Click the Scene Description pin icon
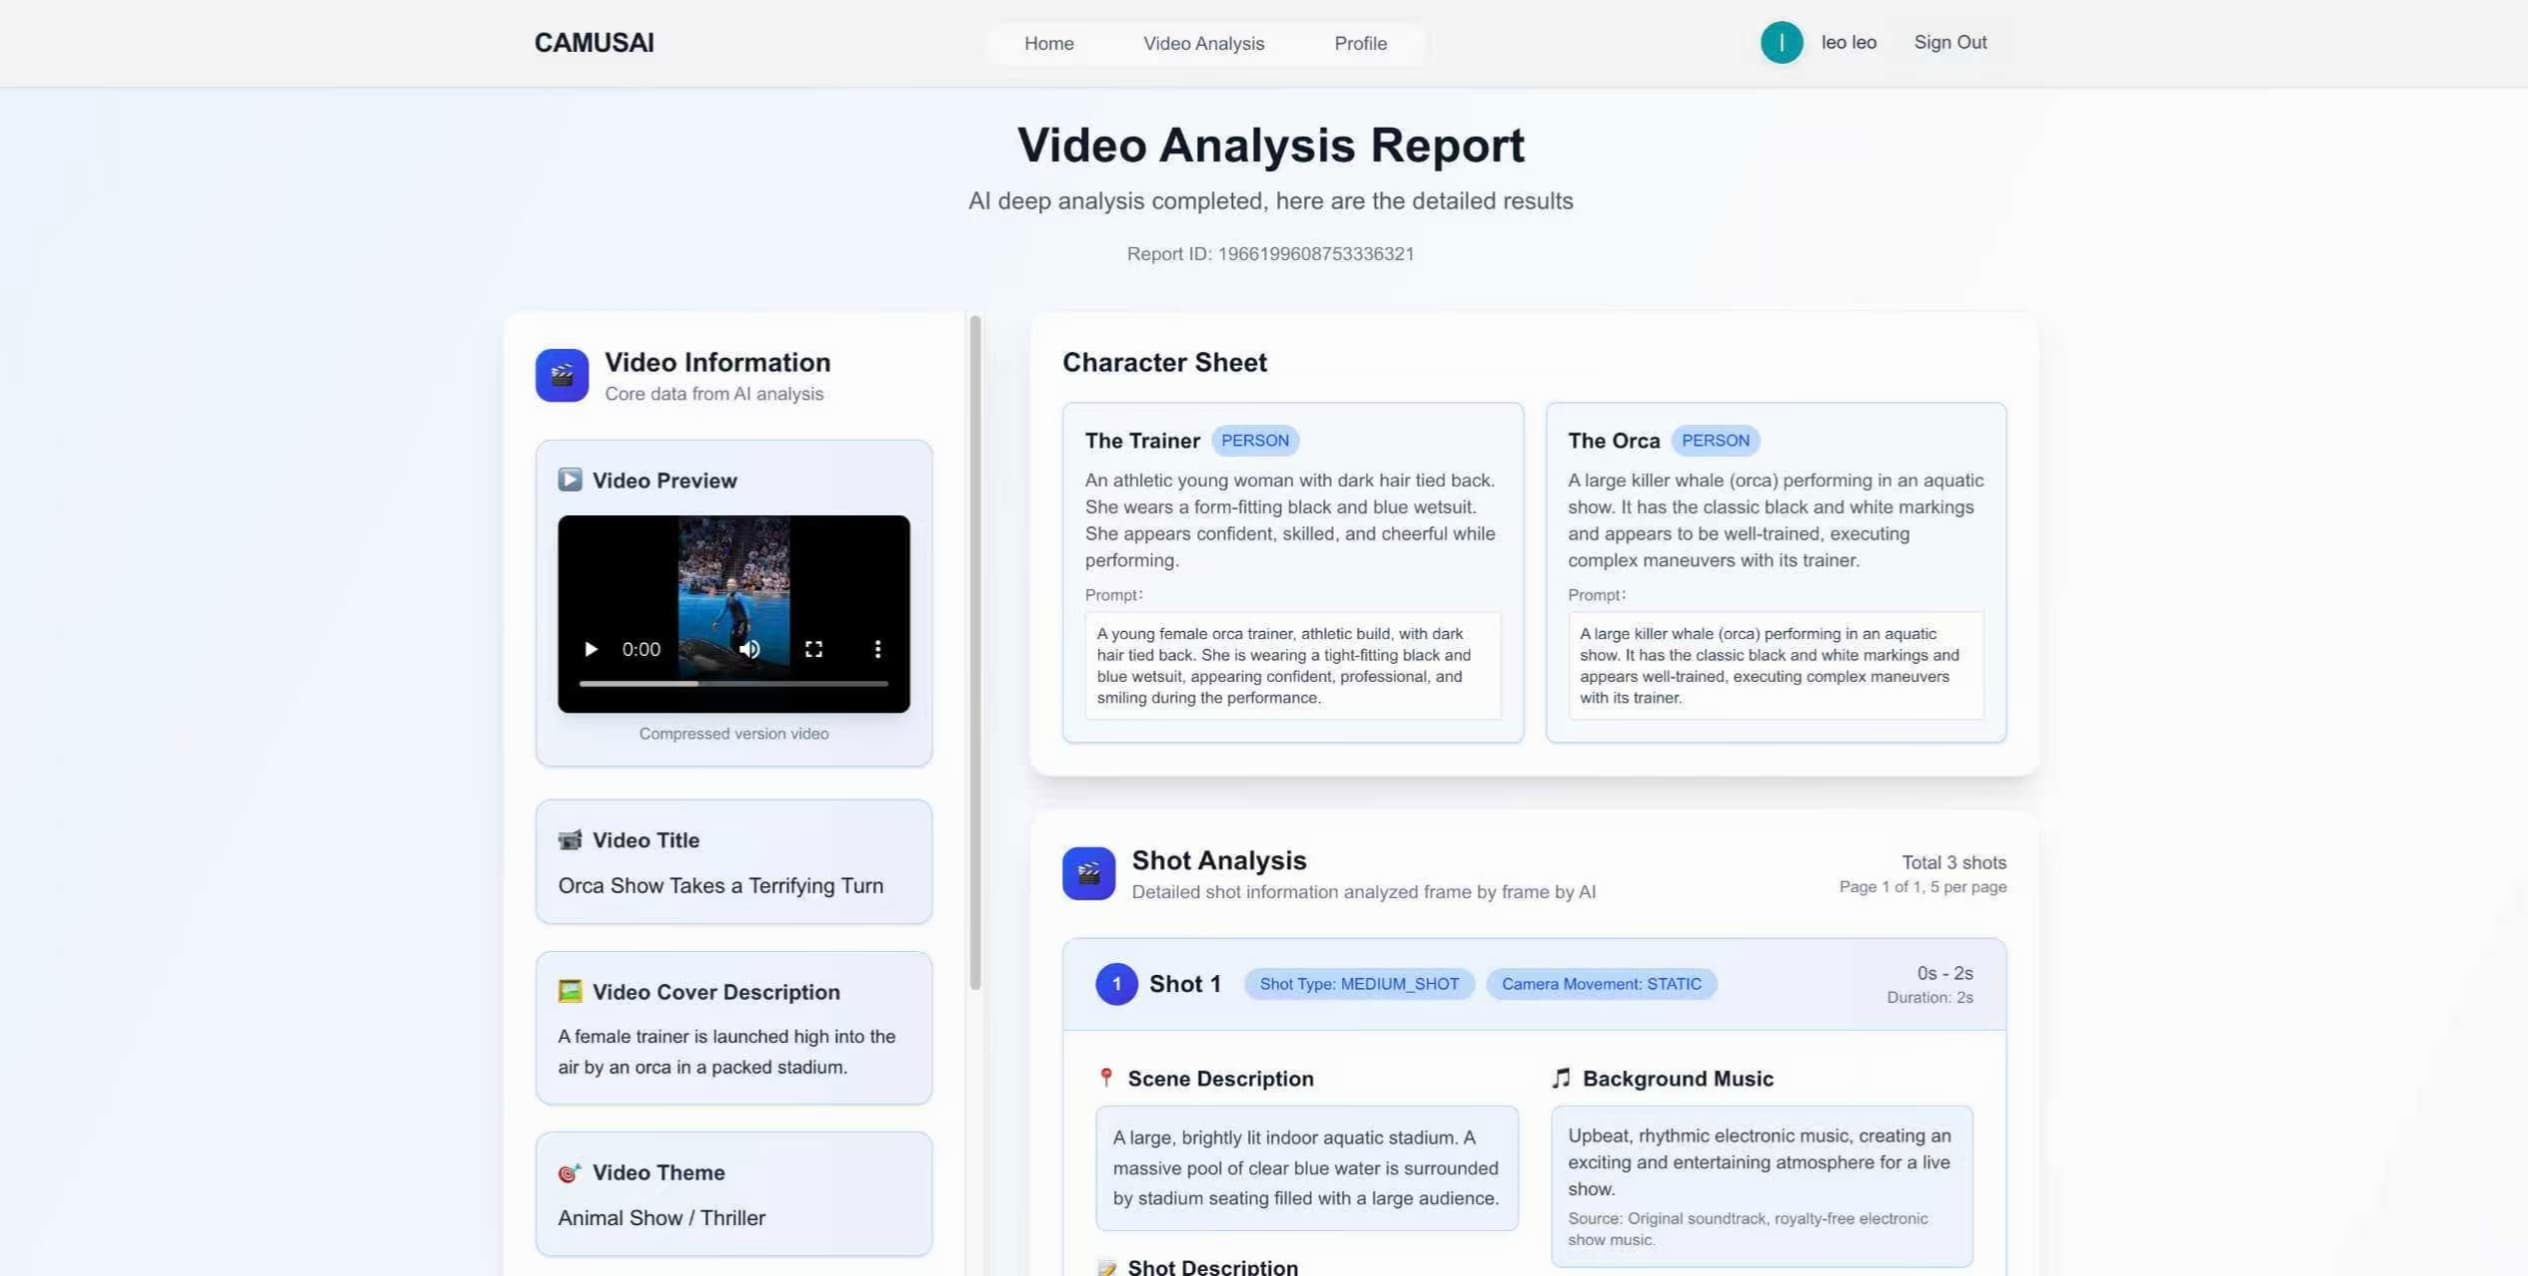Screen dimensions: 2528x1276 1105,1078
